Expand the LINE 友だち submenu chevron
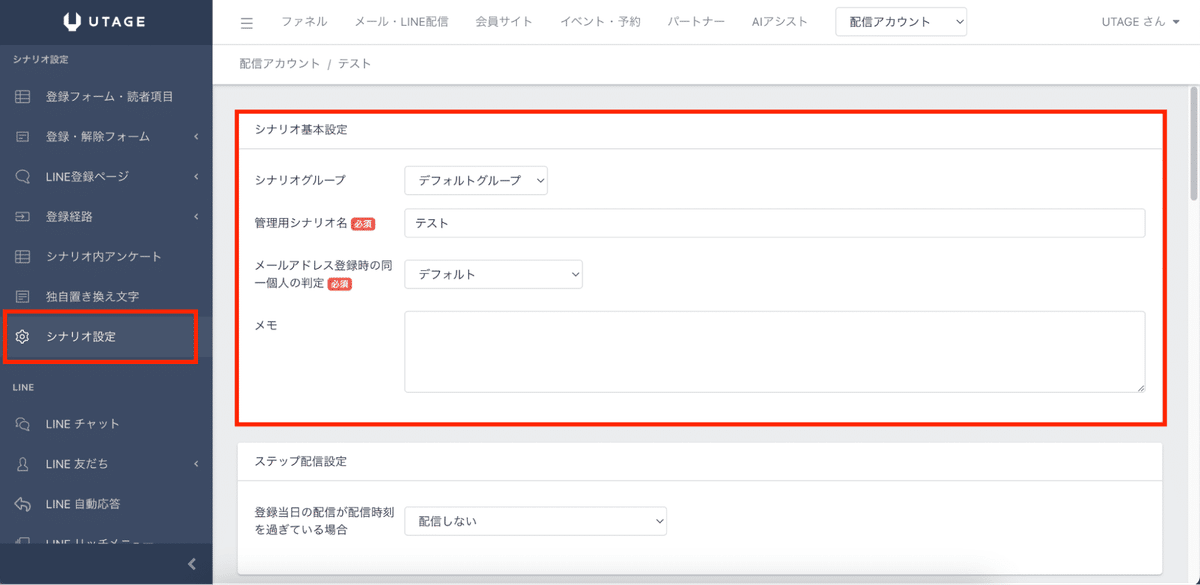The image size is (1200, 585). point(196,464)
